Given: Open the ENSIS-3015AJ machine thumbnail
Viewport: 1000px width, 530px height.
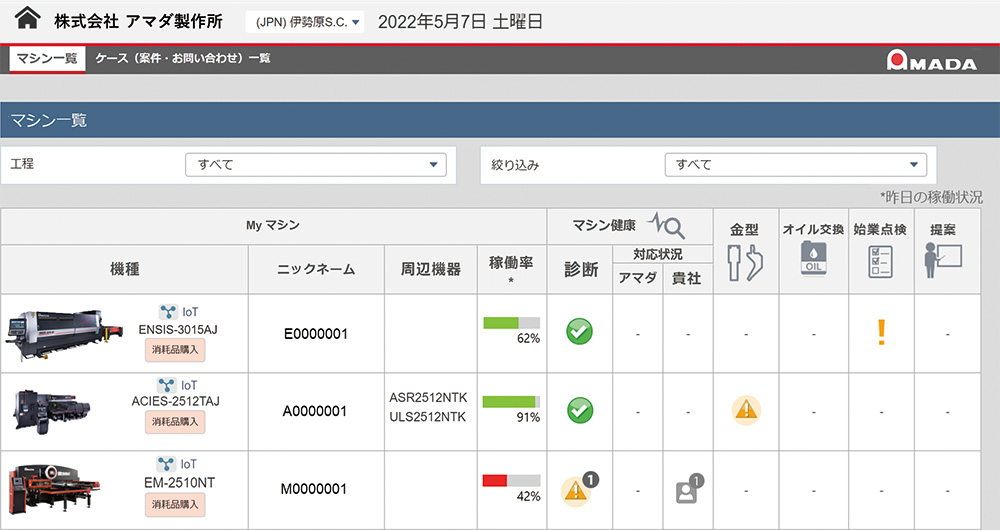Looking at the screenshot, I should [x=64, y=335].
